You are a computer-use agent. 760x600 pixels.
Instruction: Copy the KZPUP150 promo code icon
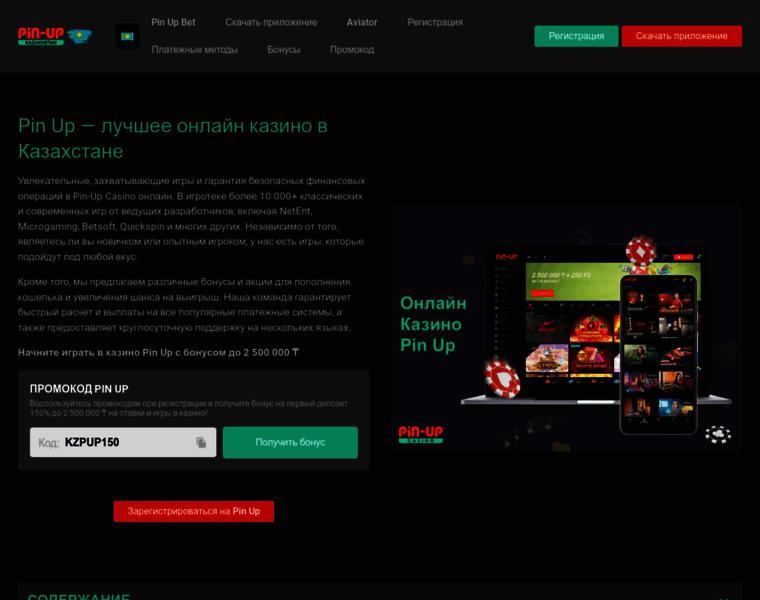point(201,442)
